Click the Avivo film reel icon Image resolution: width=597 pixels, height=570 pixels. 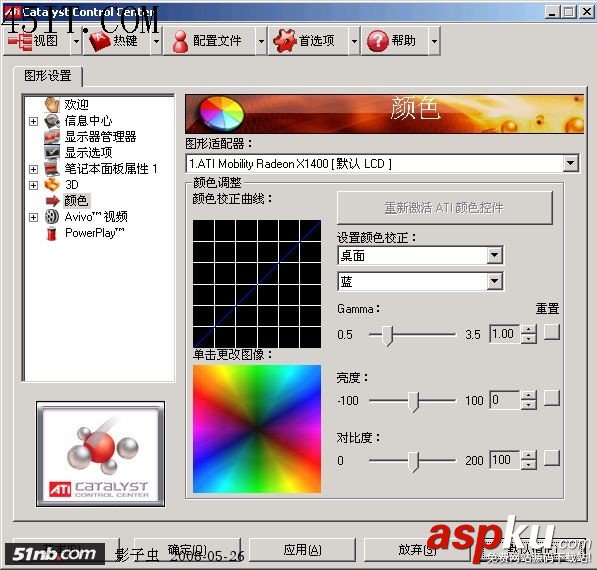[x=52, y=217]
